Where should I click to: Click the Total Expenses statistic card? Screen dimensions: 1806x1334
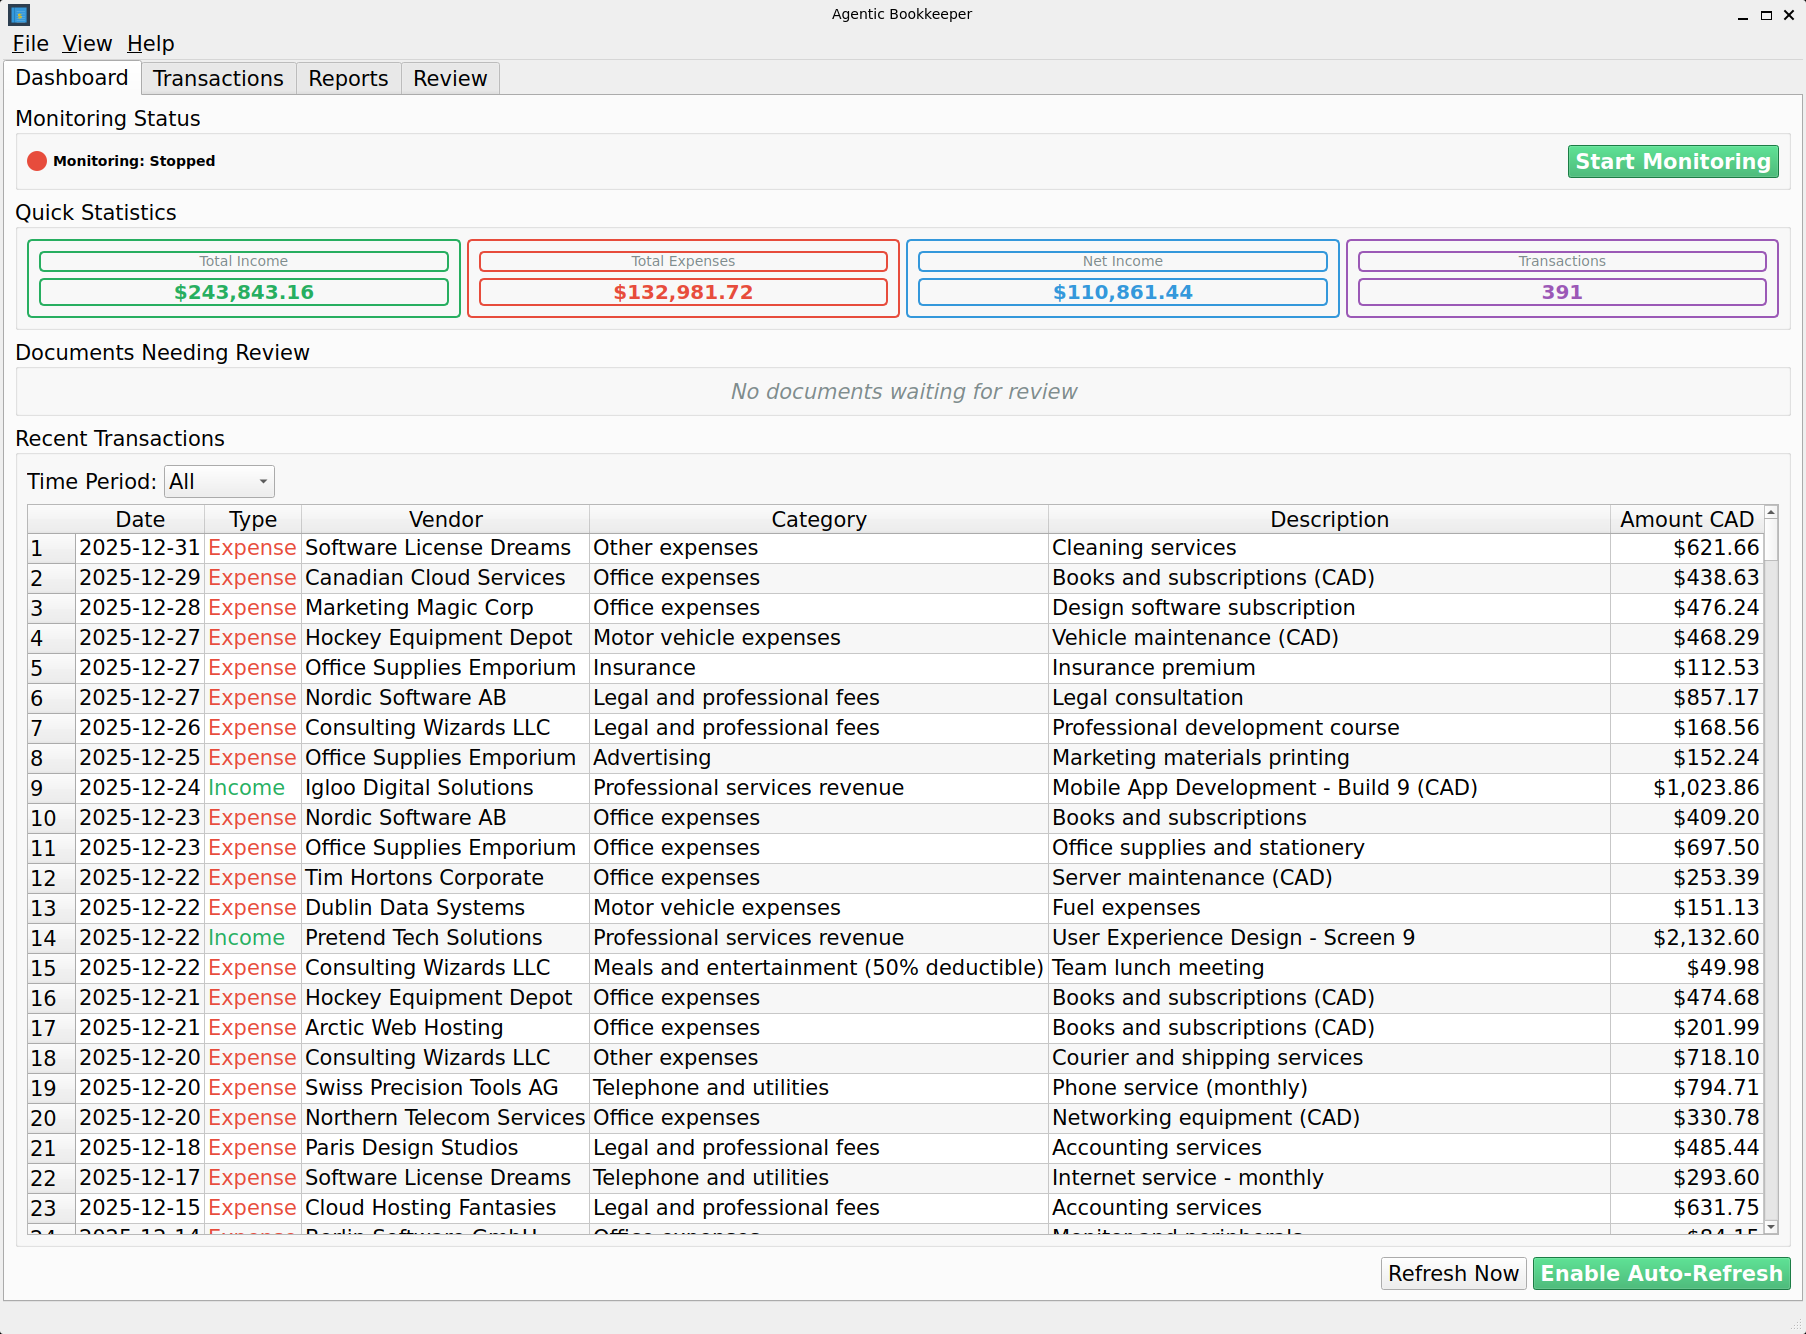pos(683,279)
